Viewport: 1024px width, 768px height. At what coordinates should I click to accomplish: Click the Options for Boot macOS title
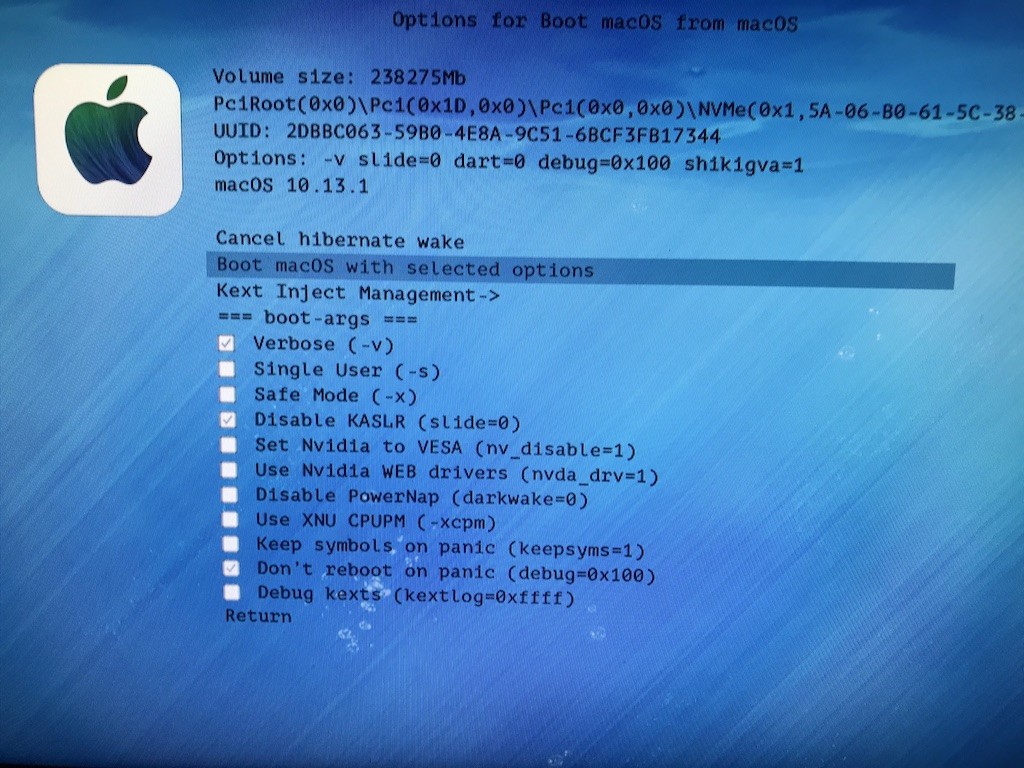[x=595, y=22]
